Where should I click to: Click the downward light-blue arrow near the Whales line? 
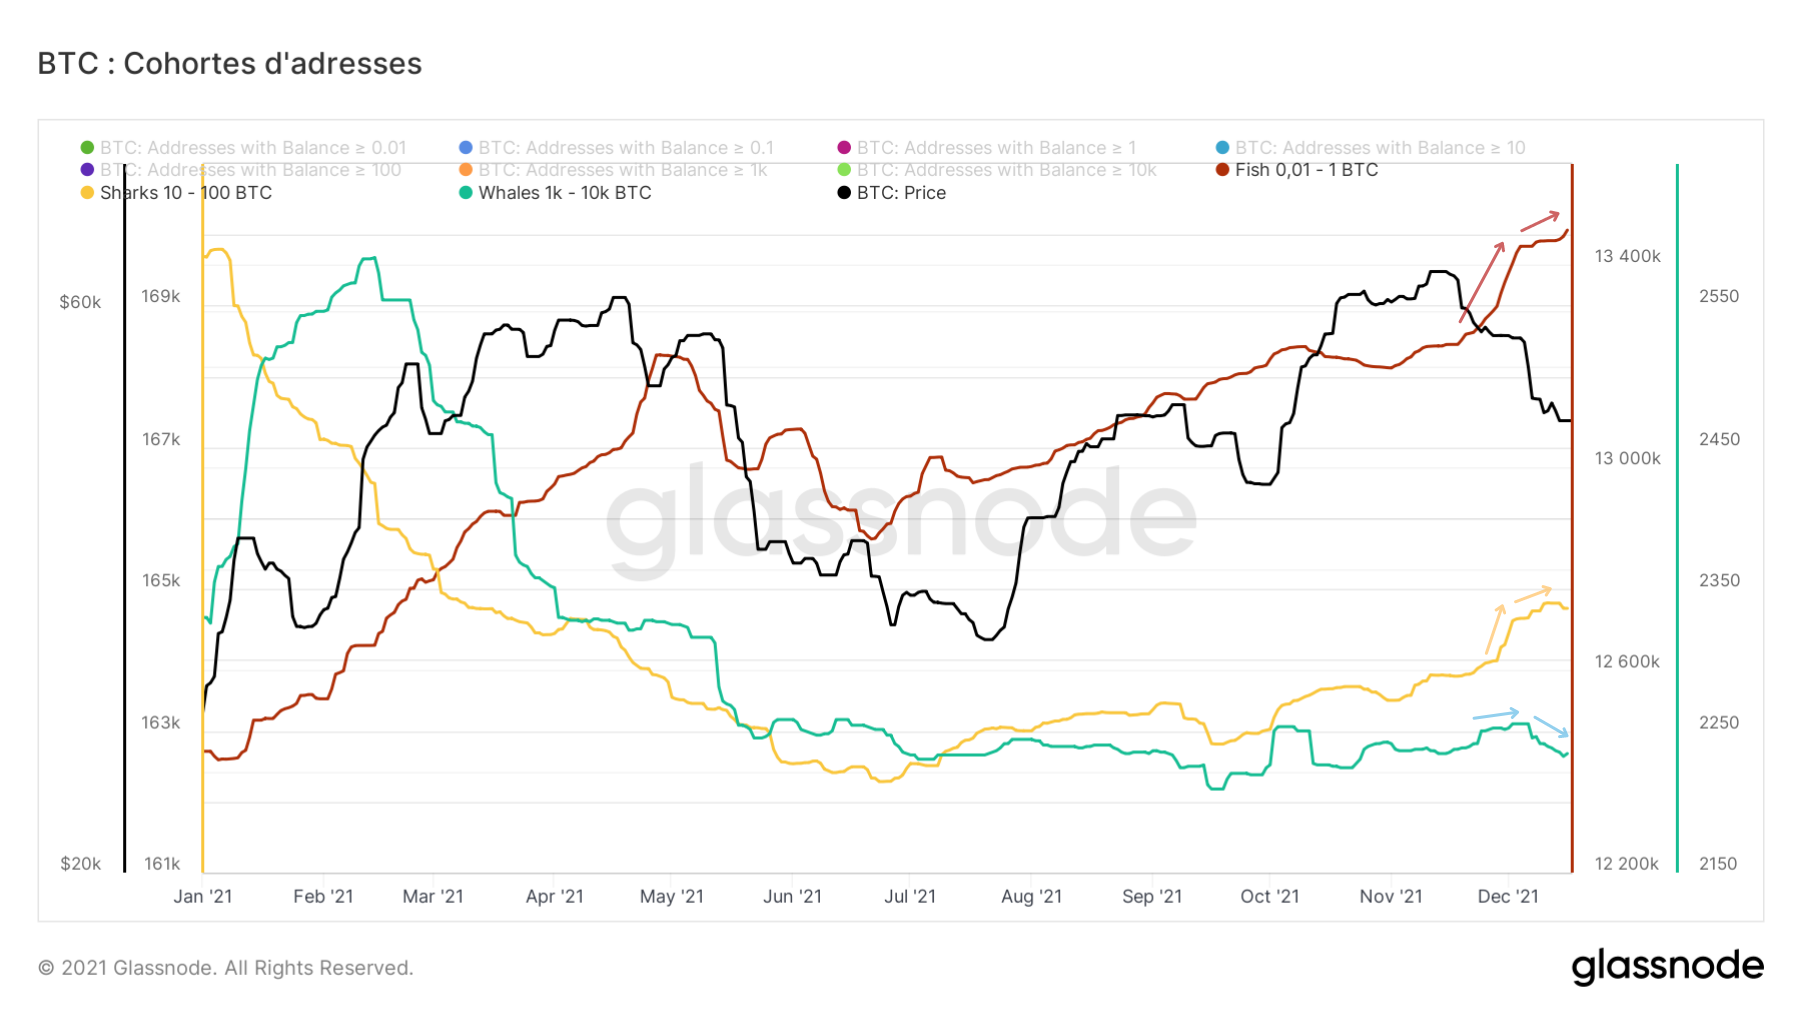(x=1551, y=727)
